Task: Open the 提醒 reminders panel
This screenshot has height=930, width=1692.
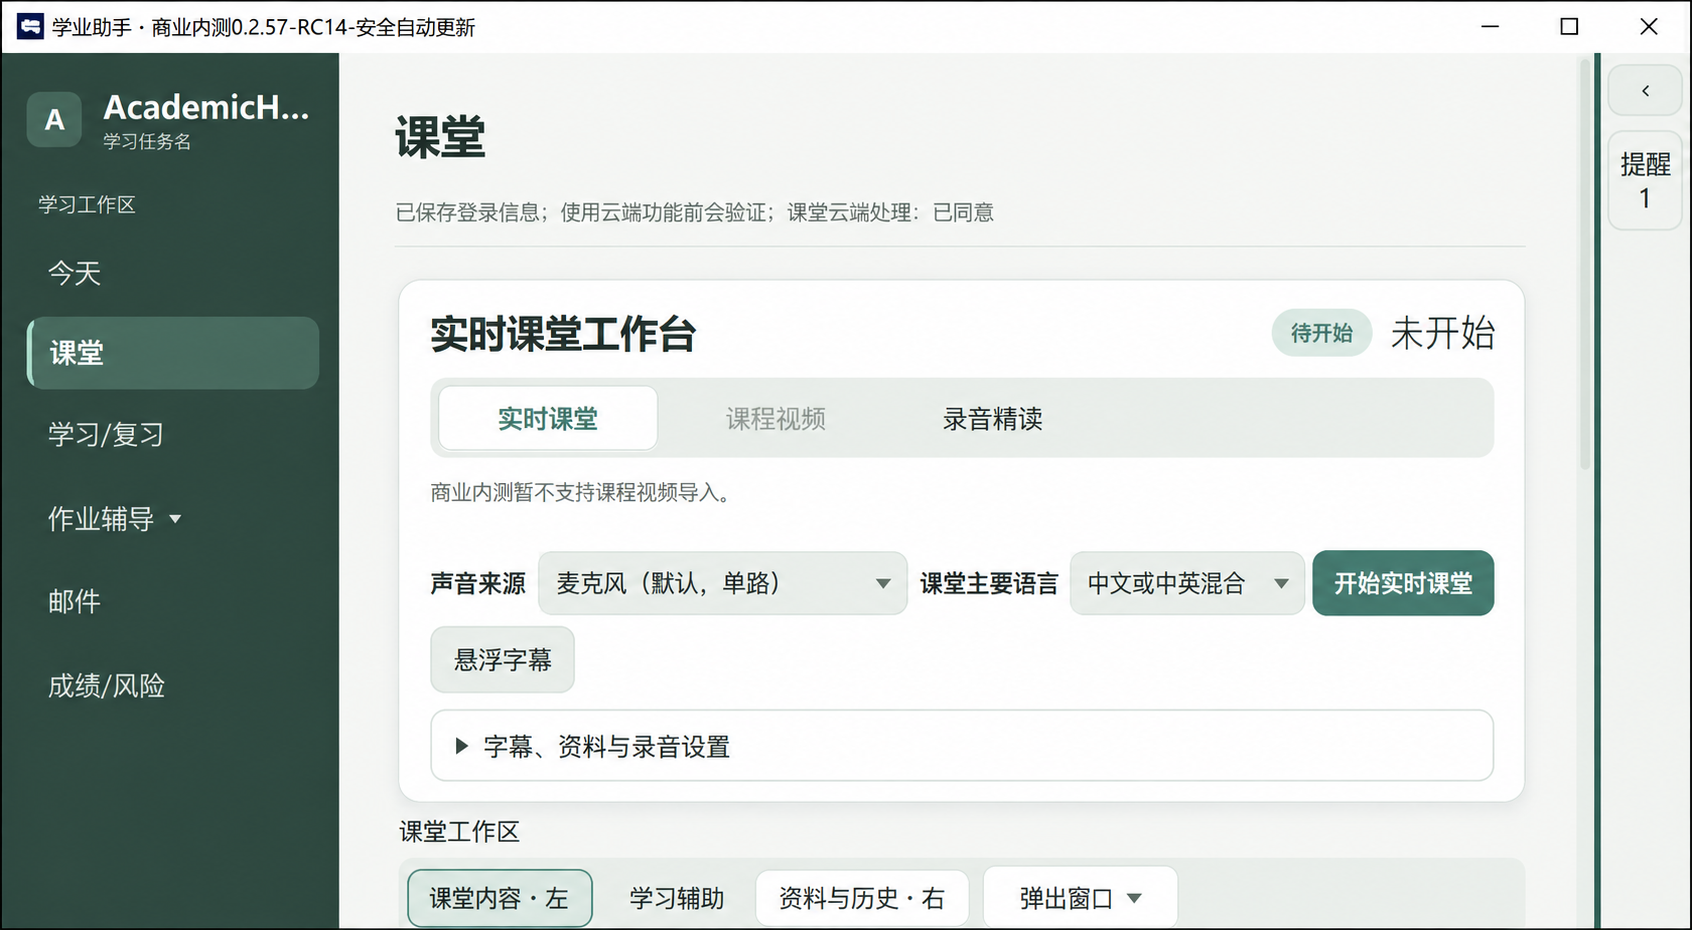Action: point(1645,180)
